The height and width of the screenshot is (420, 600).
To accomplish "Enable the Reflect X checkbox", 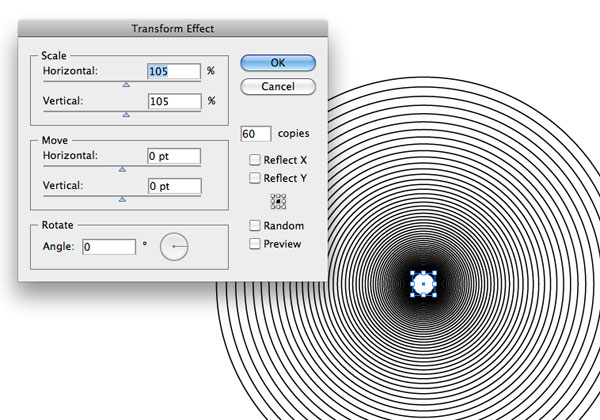I will (254, 160).
